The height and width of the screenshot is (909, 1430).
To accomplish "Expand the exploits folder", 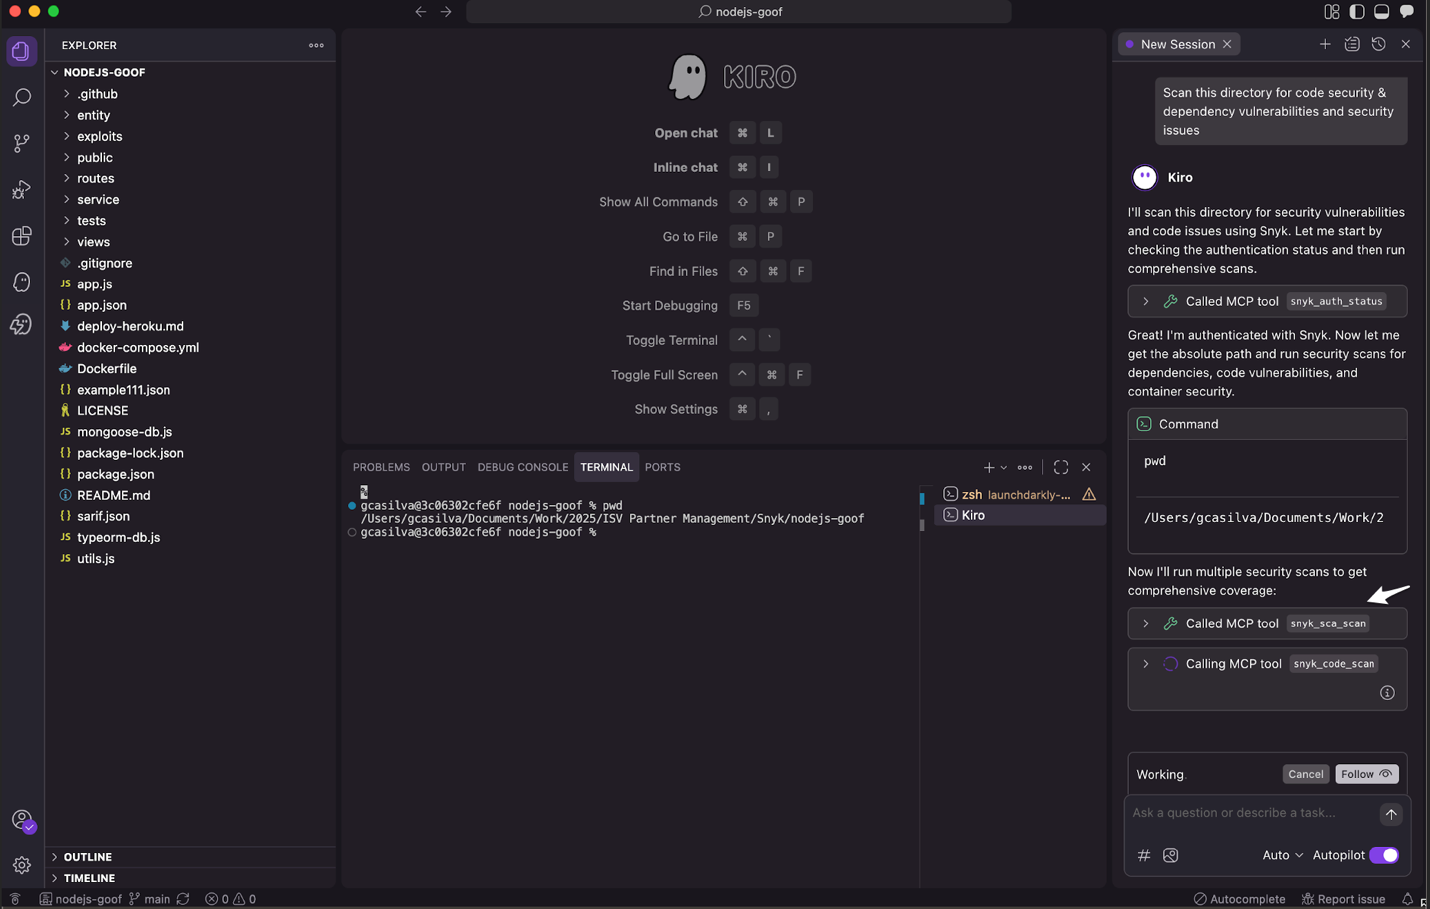I will 190,136.
